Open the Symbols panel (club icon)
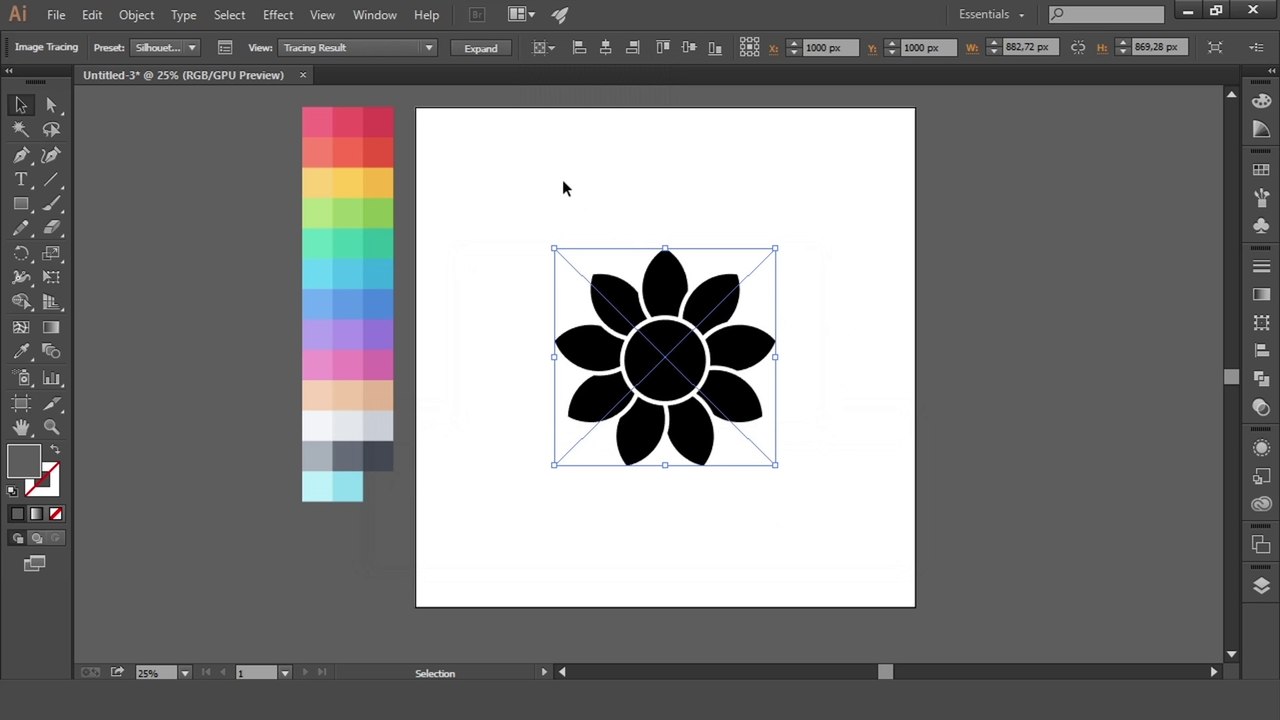Viewport: 1280px width, 720px height. click(x=1261, y=226)
